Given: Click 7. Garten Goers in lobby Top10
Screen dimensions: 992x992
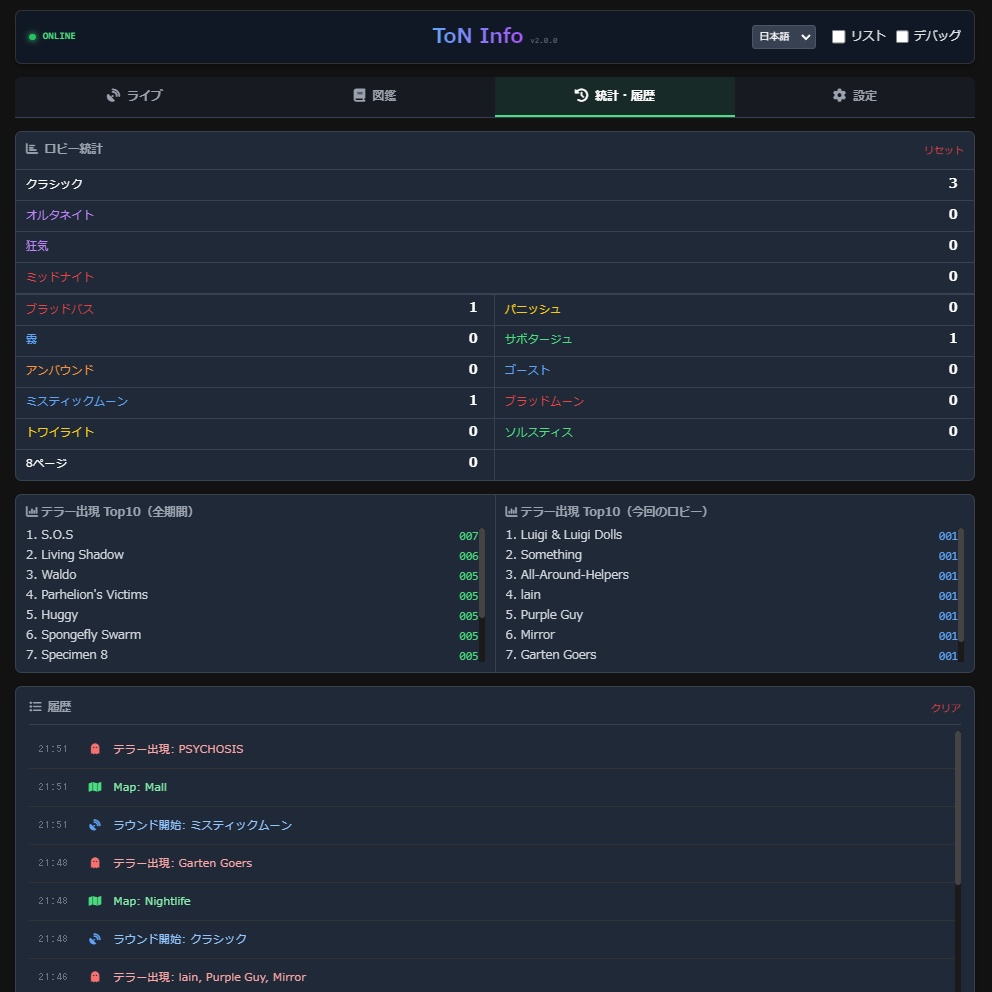Looking at the screenshot, I should pyautogui.click(x=550, y=655).
